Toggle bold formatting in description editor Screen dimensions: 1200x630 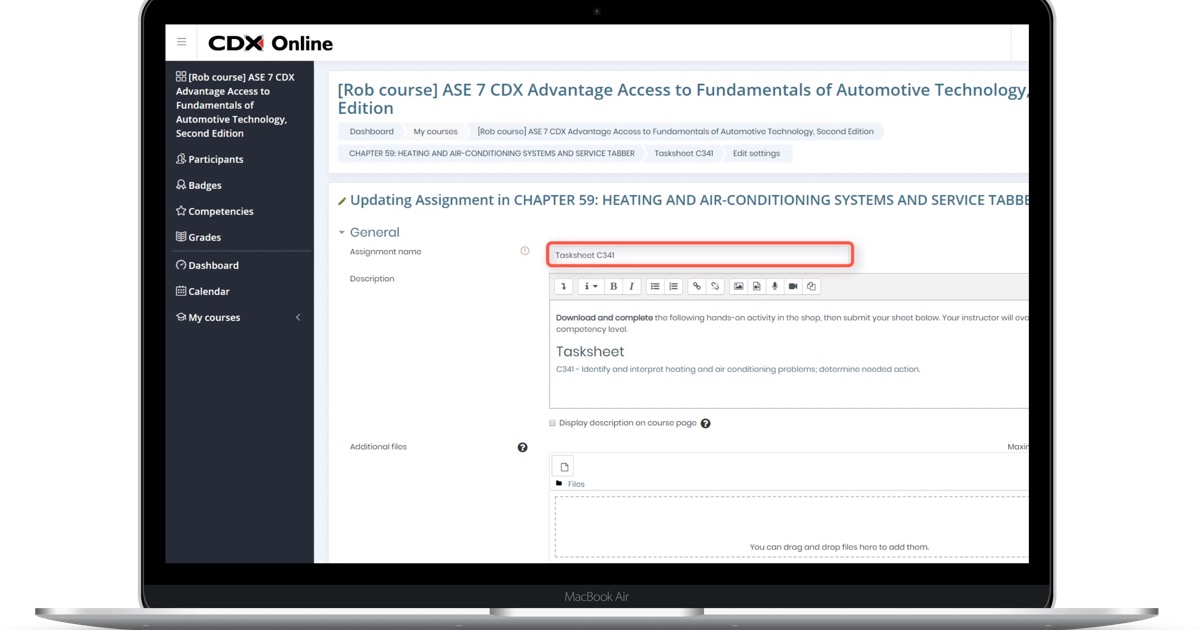tap(613, 287)
